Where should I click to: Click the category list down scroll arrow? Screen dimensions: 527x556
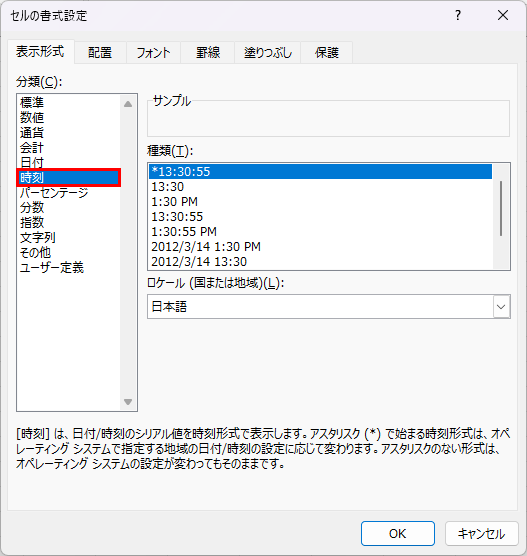pos(128,402)
